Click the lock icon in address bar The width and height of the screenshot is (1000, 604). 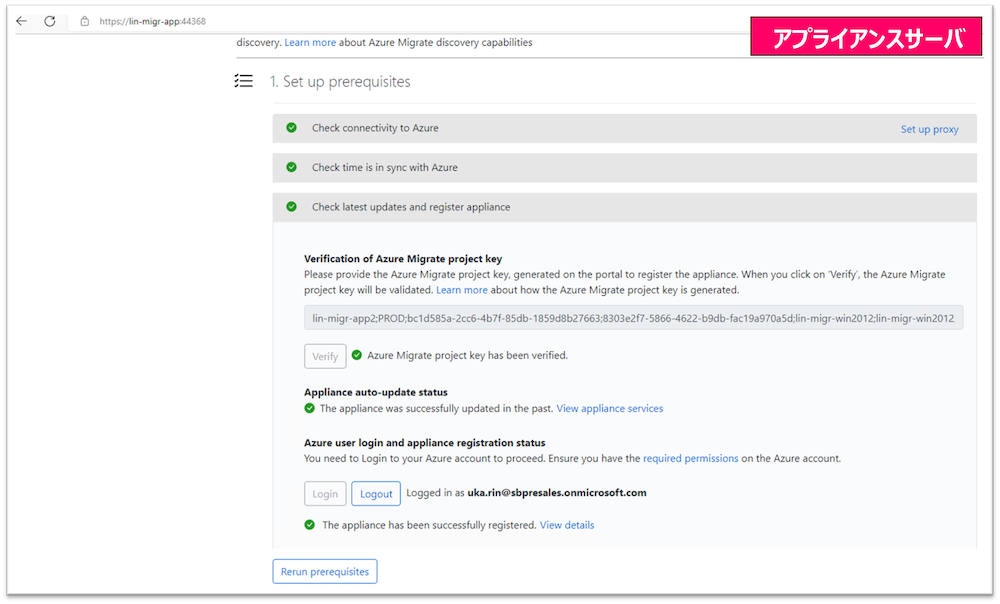click(85, 21)
